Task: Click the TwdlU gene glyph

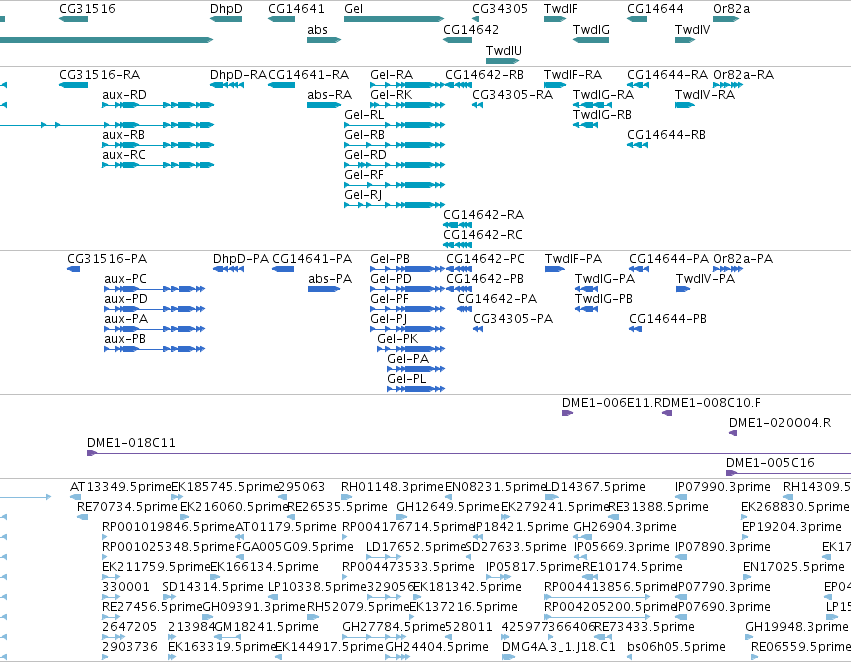Action: 503,61
